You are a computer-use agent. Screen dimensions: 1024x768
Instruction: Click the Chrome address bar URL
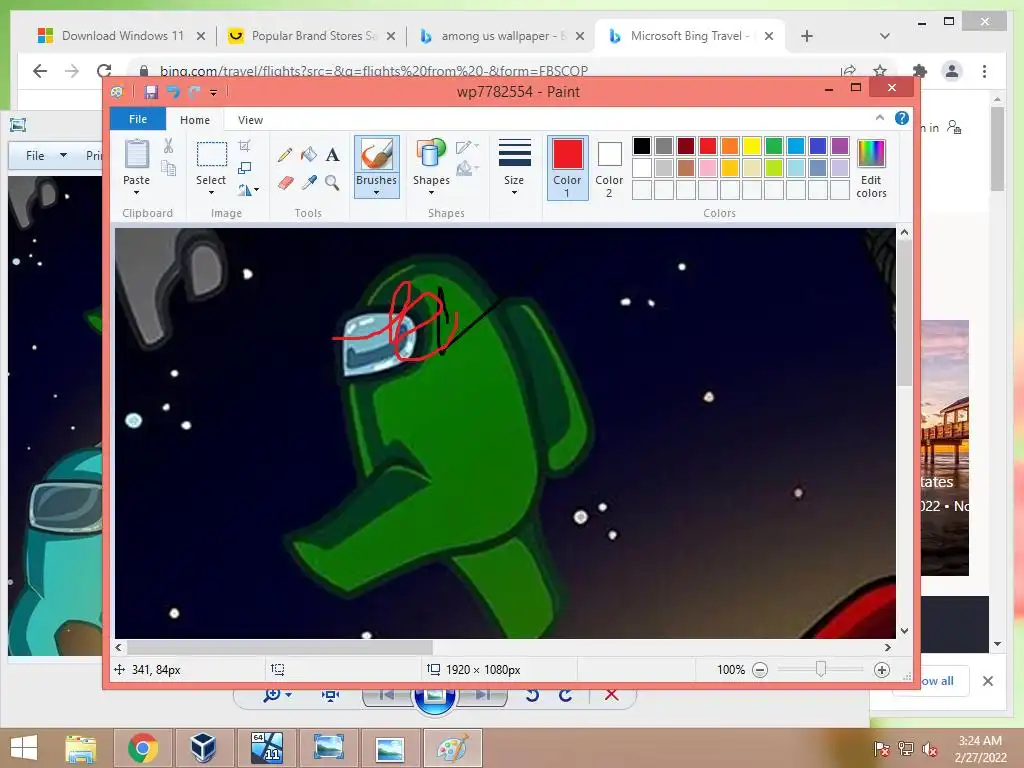pyautogui.click(x=374, y=71)
